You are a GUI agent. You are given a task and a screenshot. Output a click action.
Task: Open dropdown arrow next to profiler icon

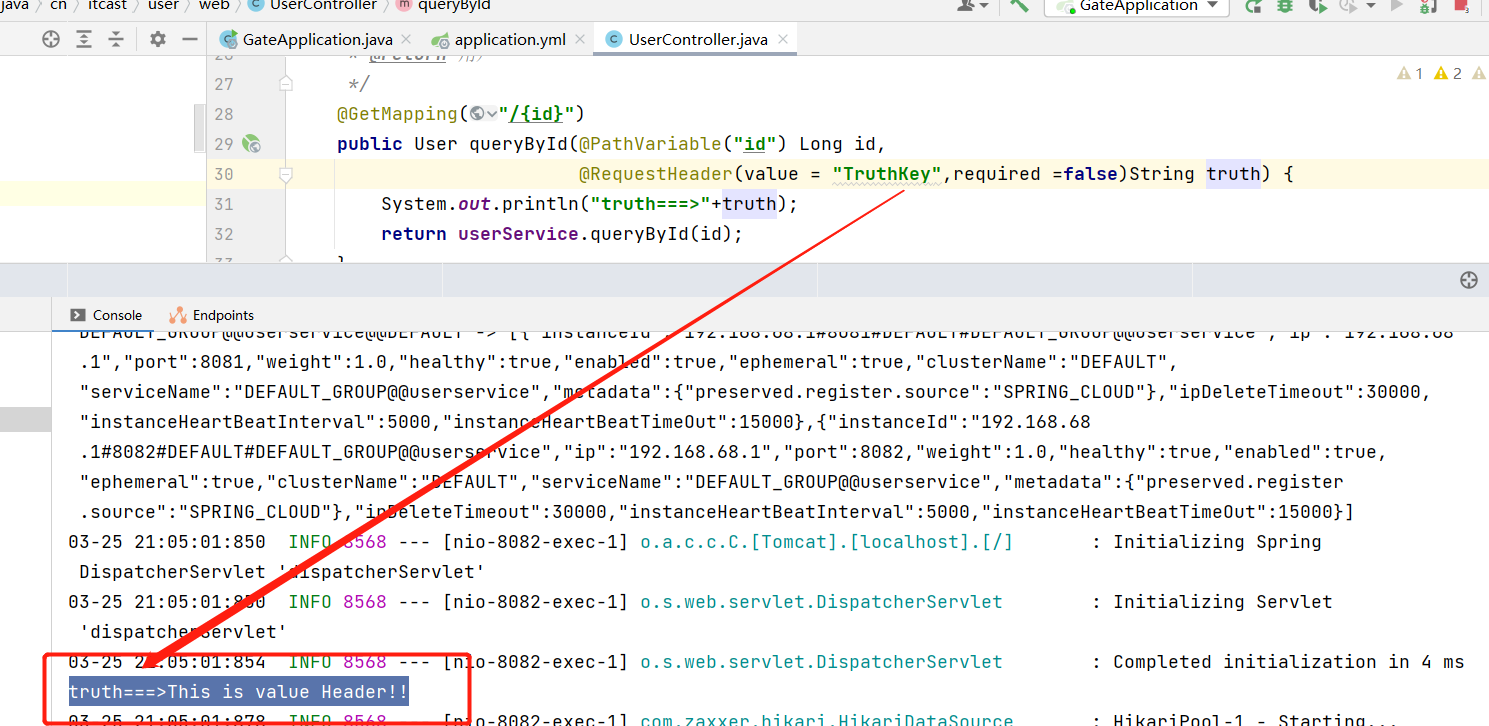1371,6
